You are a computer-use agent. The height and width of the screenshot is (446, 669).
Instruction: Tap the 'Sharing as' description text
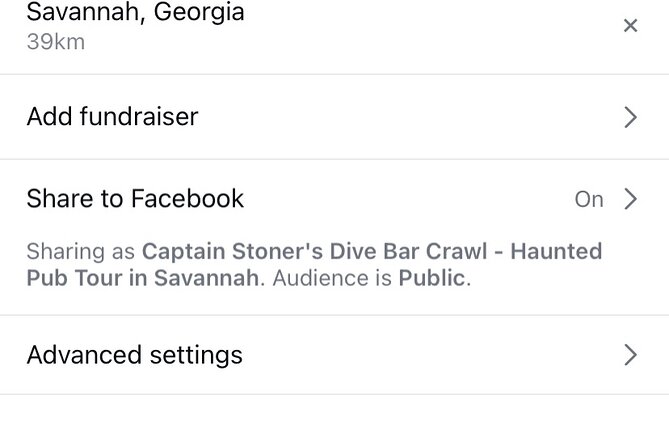(82, 251)
